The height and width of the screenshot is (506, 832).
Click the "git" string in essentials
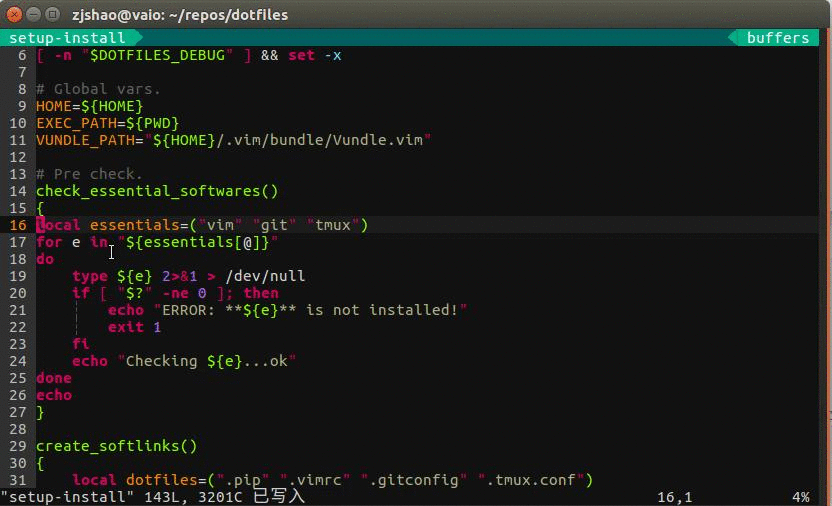click(274, 225)
